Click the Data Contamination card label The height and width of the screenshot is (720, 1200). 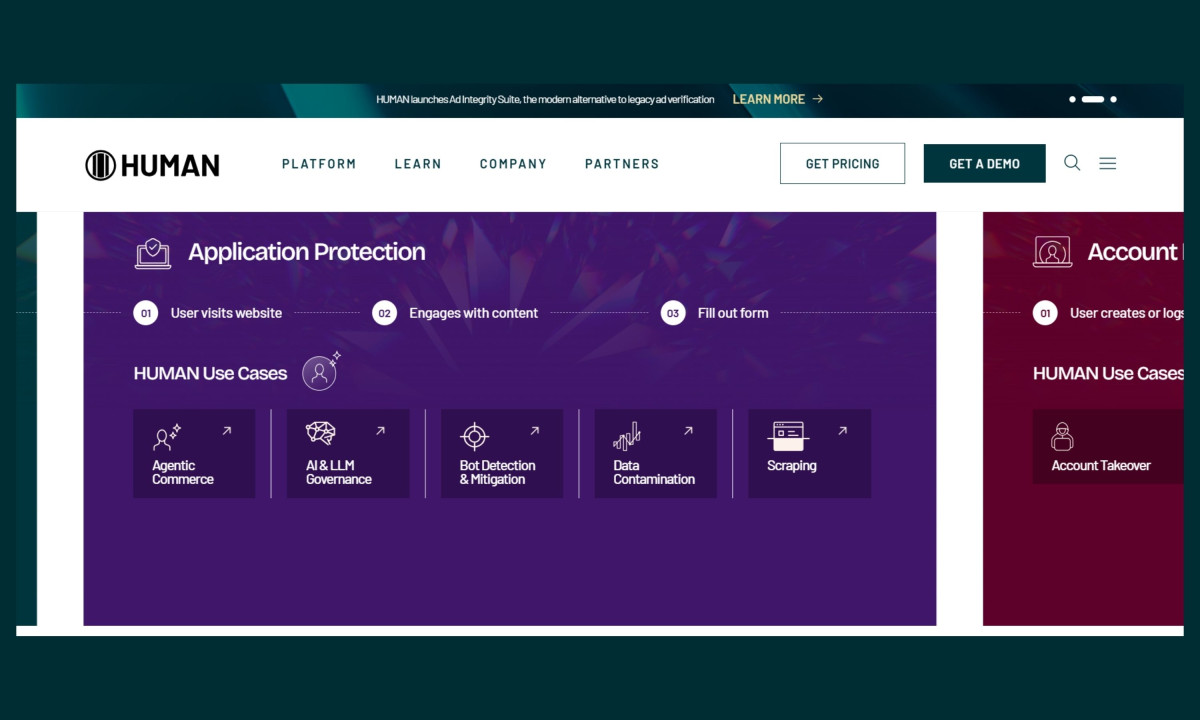click(654, 472)
